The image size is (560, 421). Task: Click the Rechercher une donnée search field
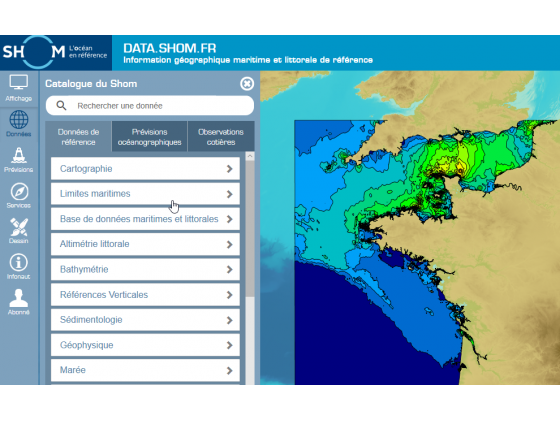(x=150, y=106)
